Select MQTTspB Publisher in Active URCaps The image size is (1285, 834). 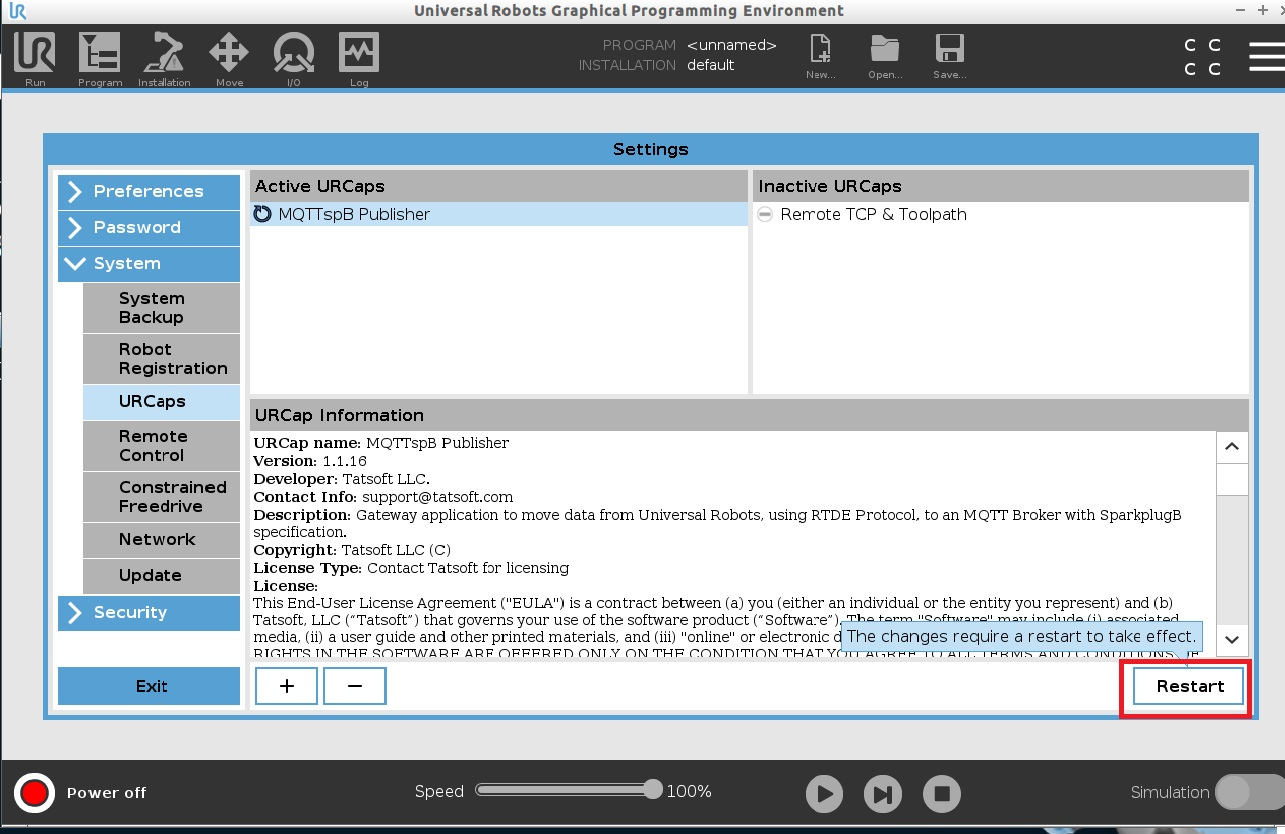coord(499,214)
